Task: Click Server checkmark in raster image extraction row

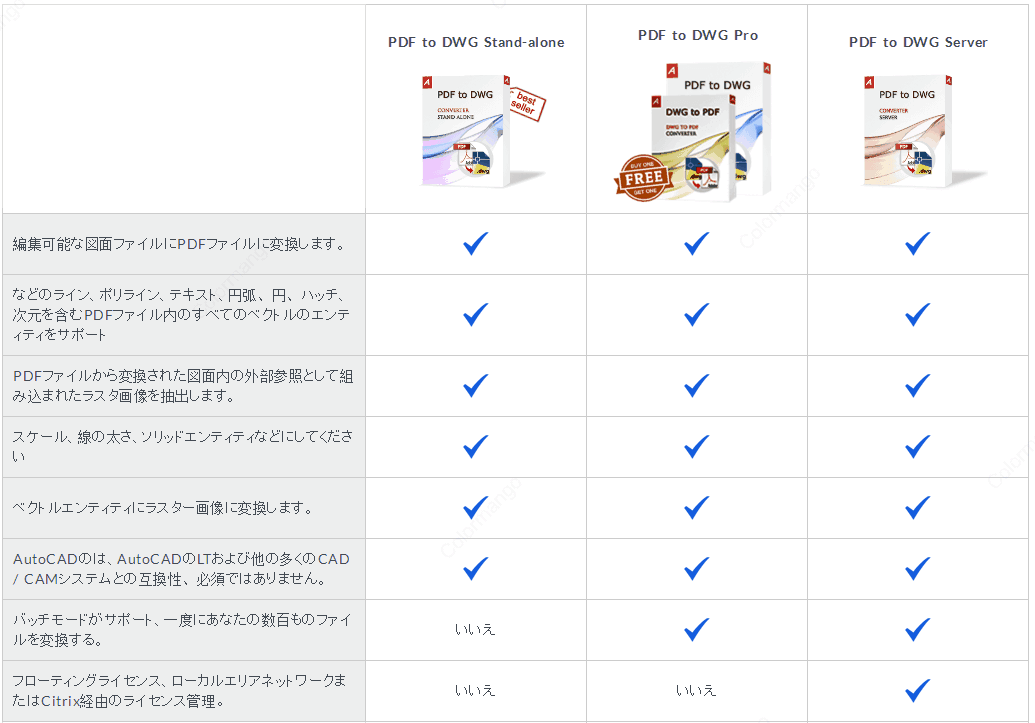Action: (x=918, y=386)
